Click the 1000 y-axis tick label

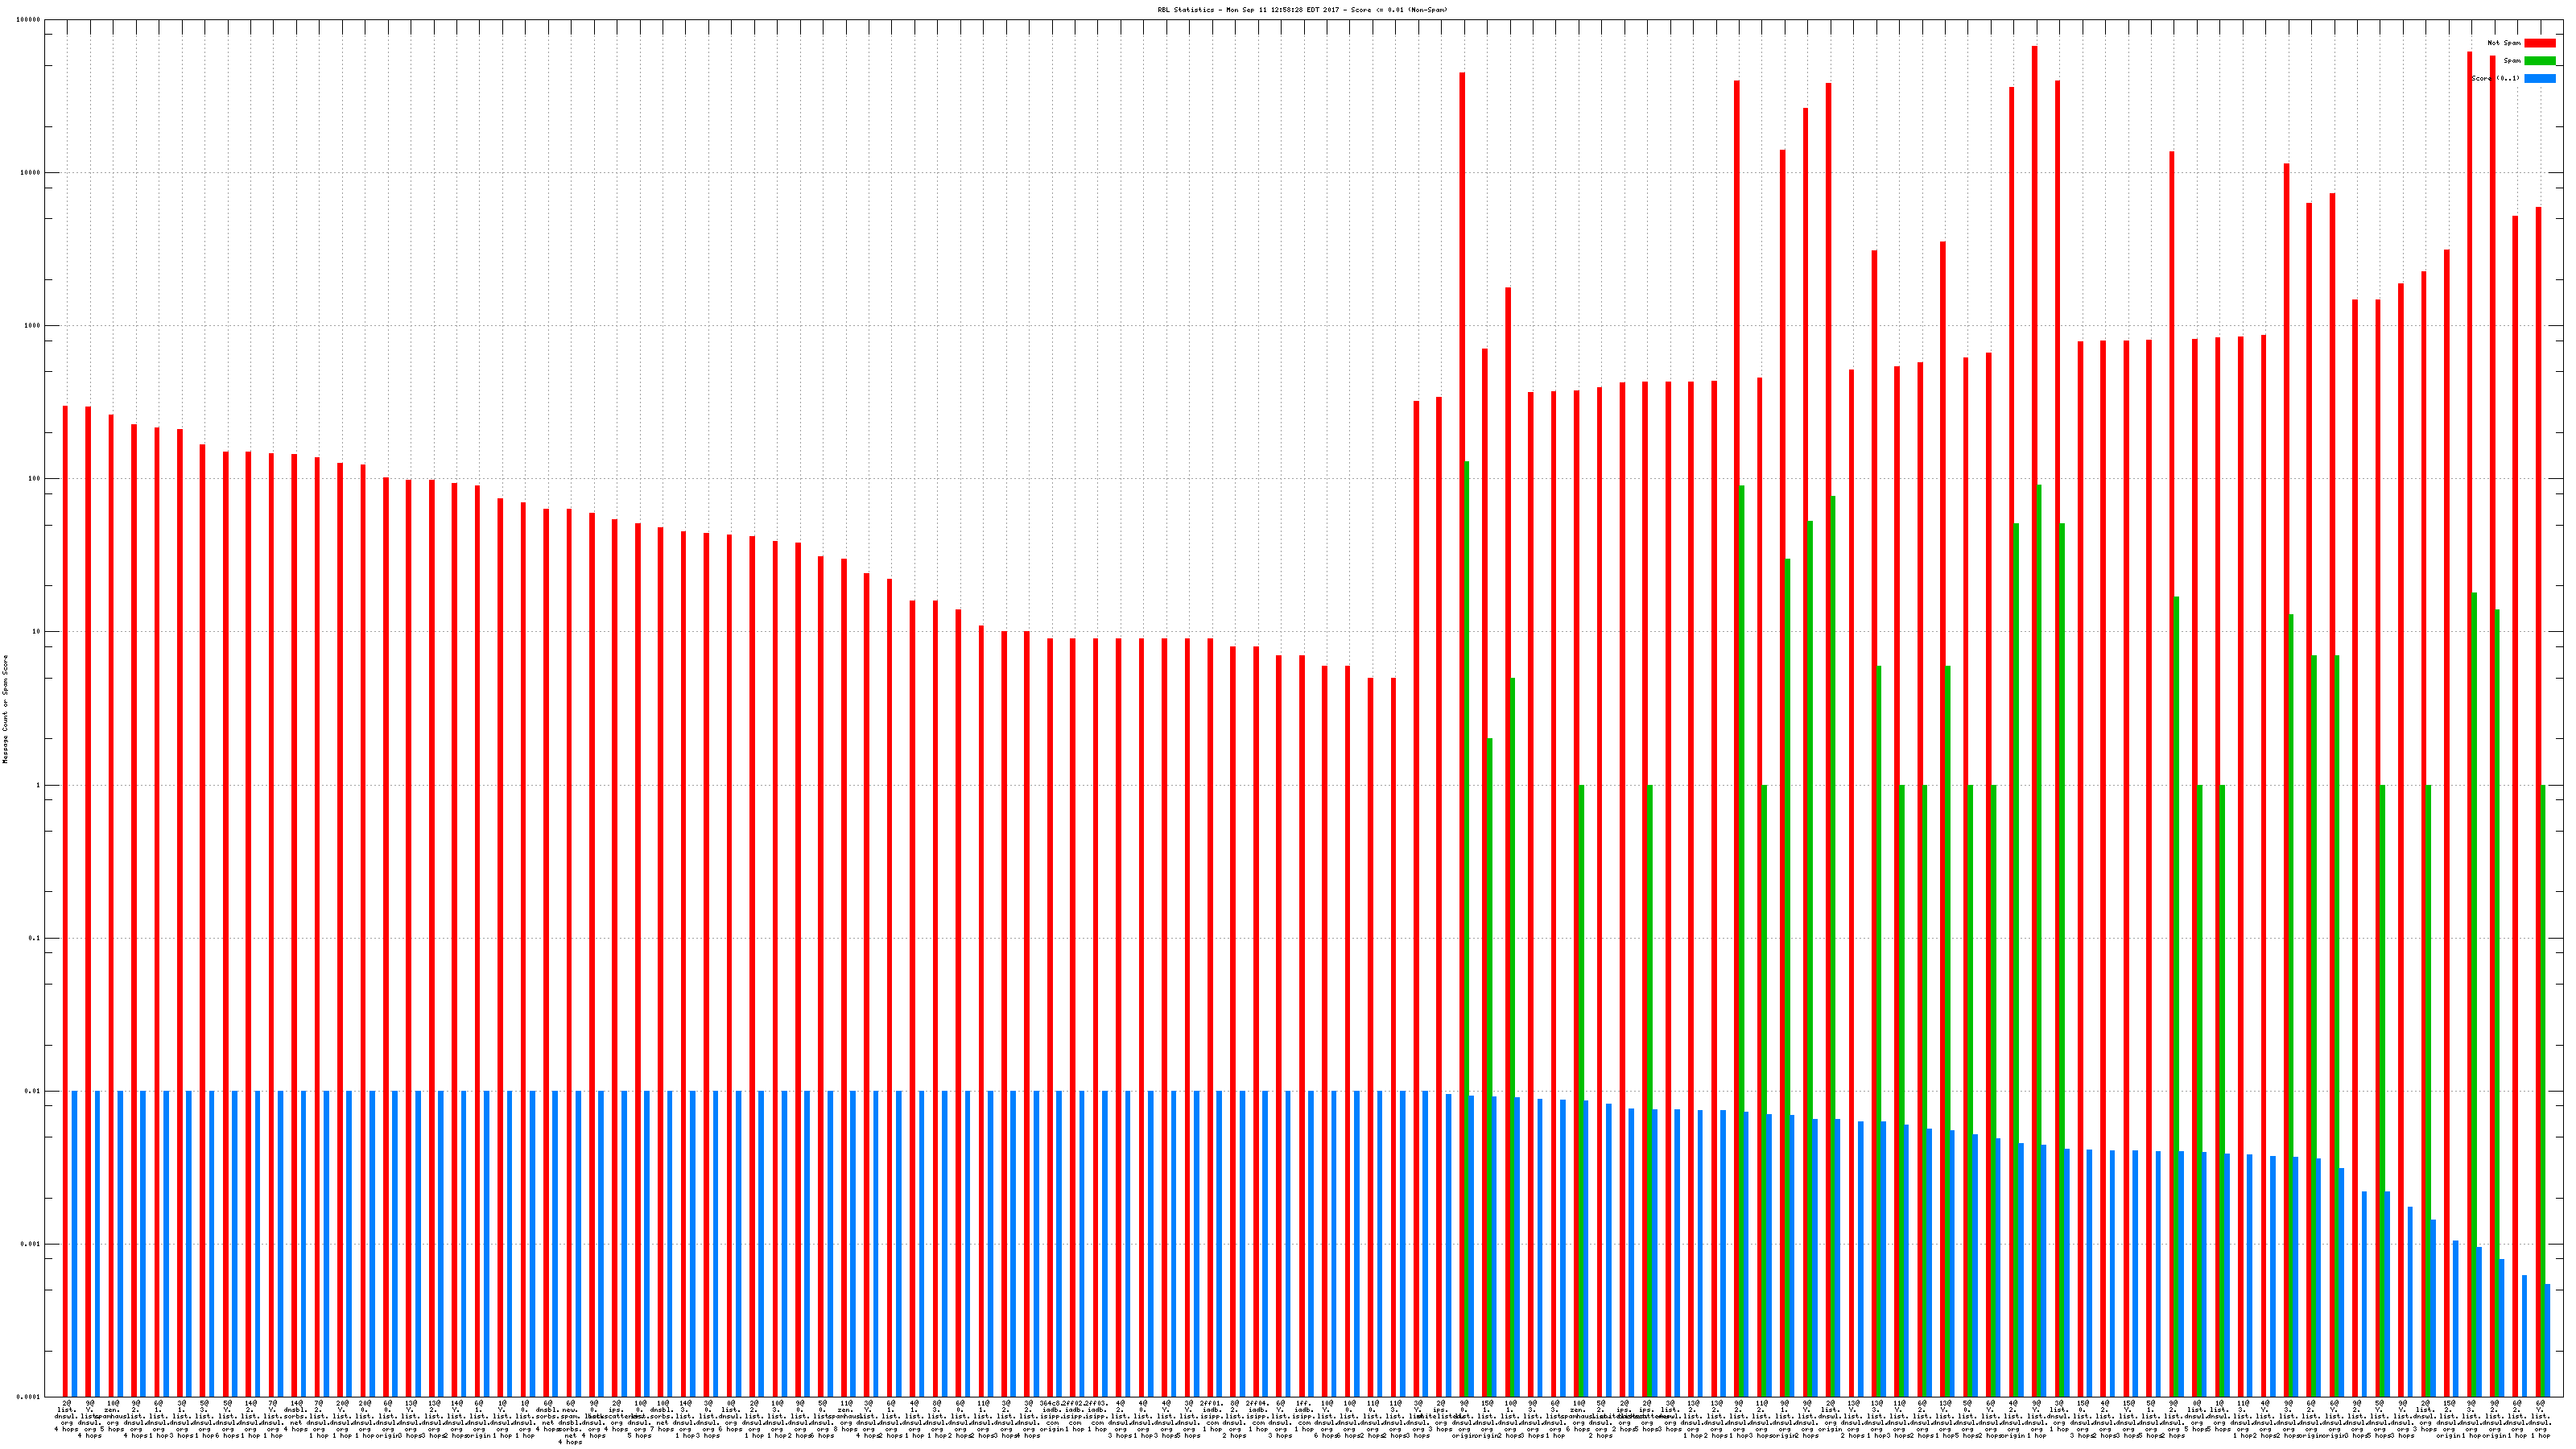point(32,326)
